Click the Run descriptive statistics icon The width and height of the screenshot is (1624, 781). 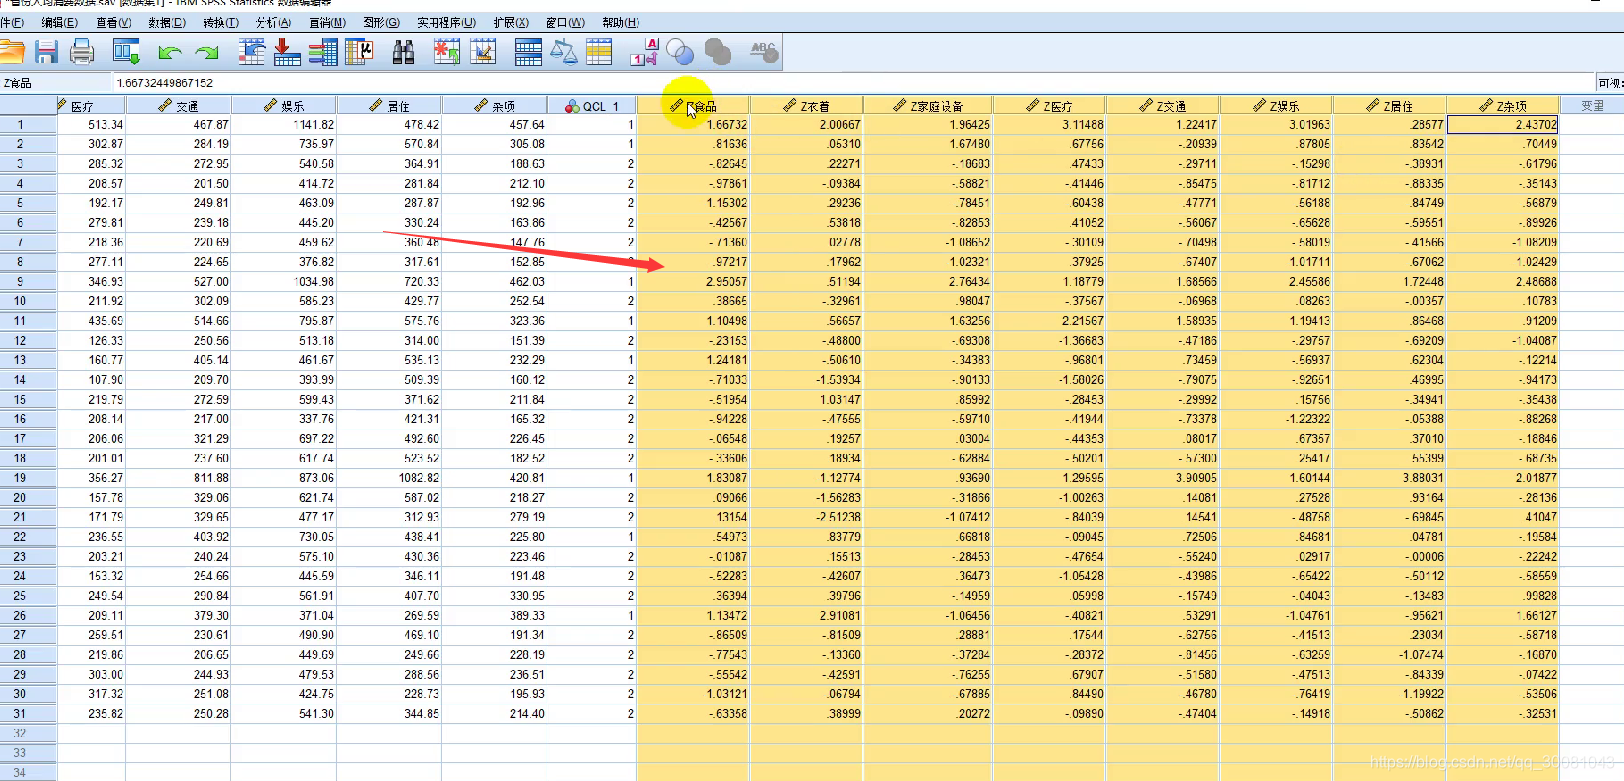(359, 52)
